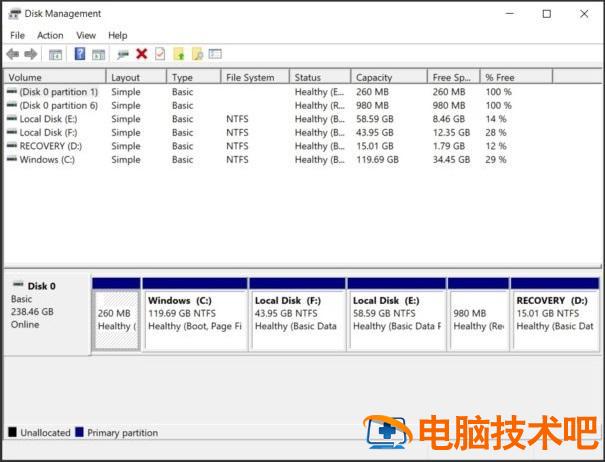Sort by the Free Space column header
This screenshot has height=462, width=605.
[x=454, y=77]
